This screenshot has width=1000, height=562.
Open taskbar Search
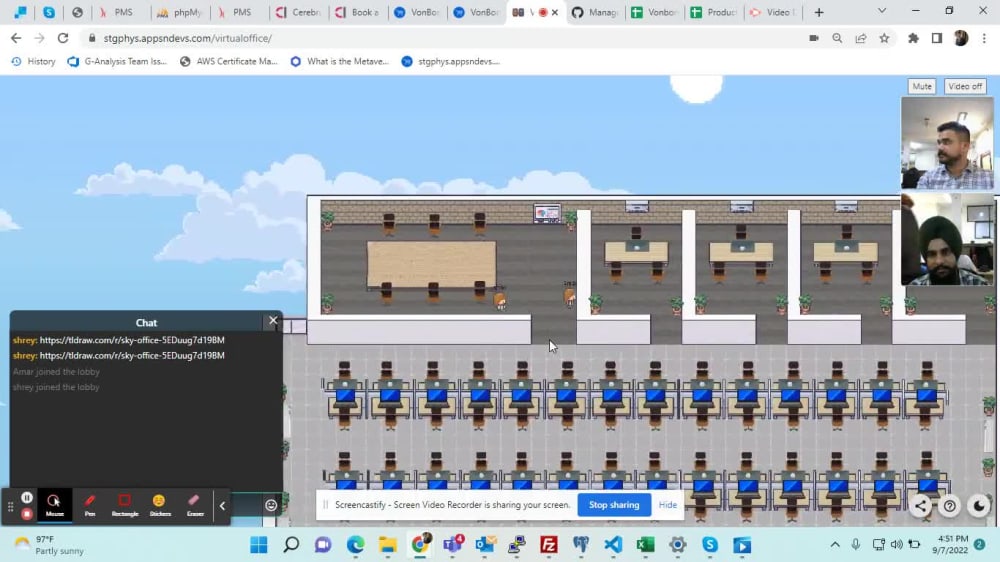pos(291,545)
